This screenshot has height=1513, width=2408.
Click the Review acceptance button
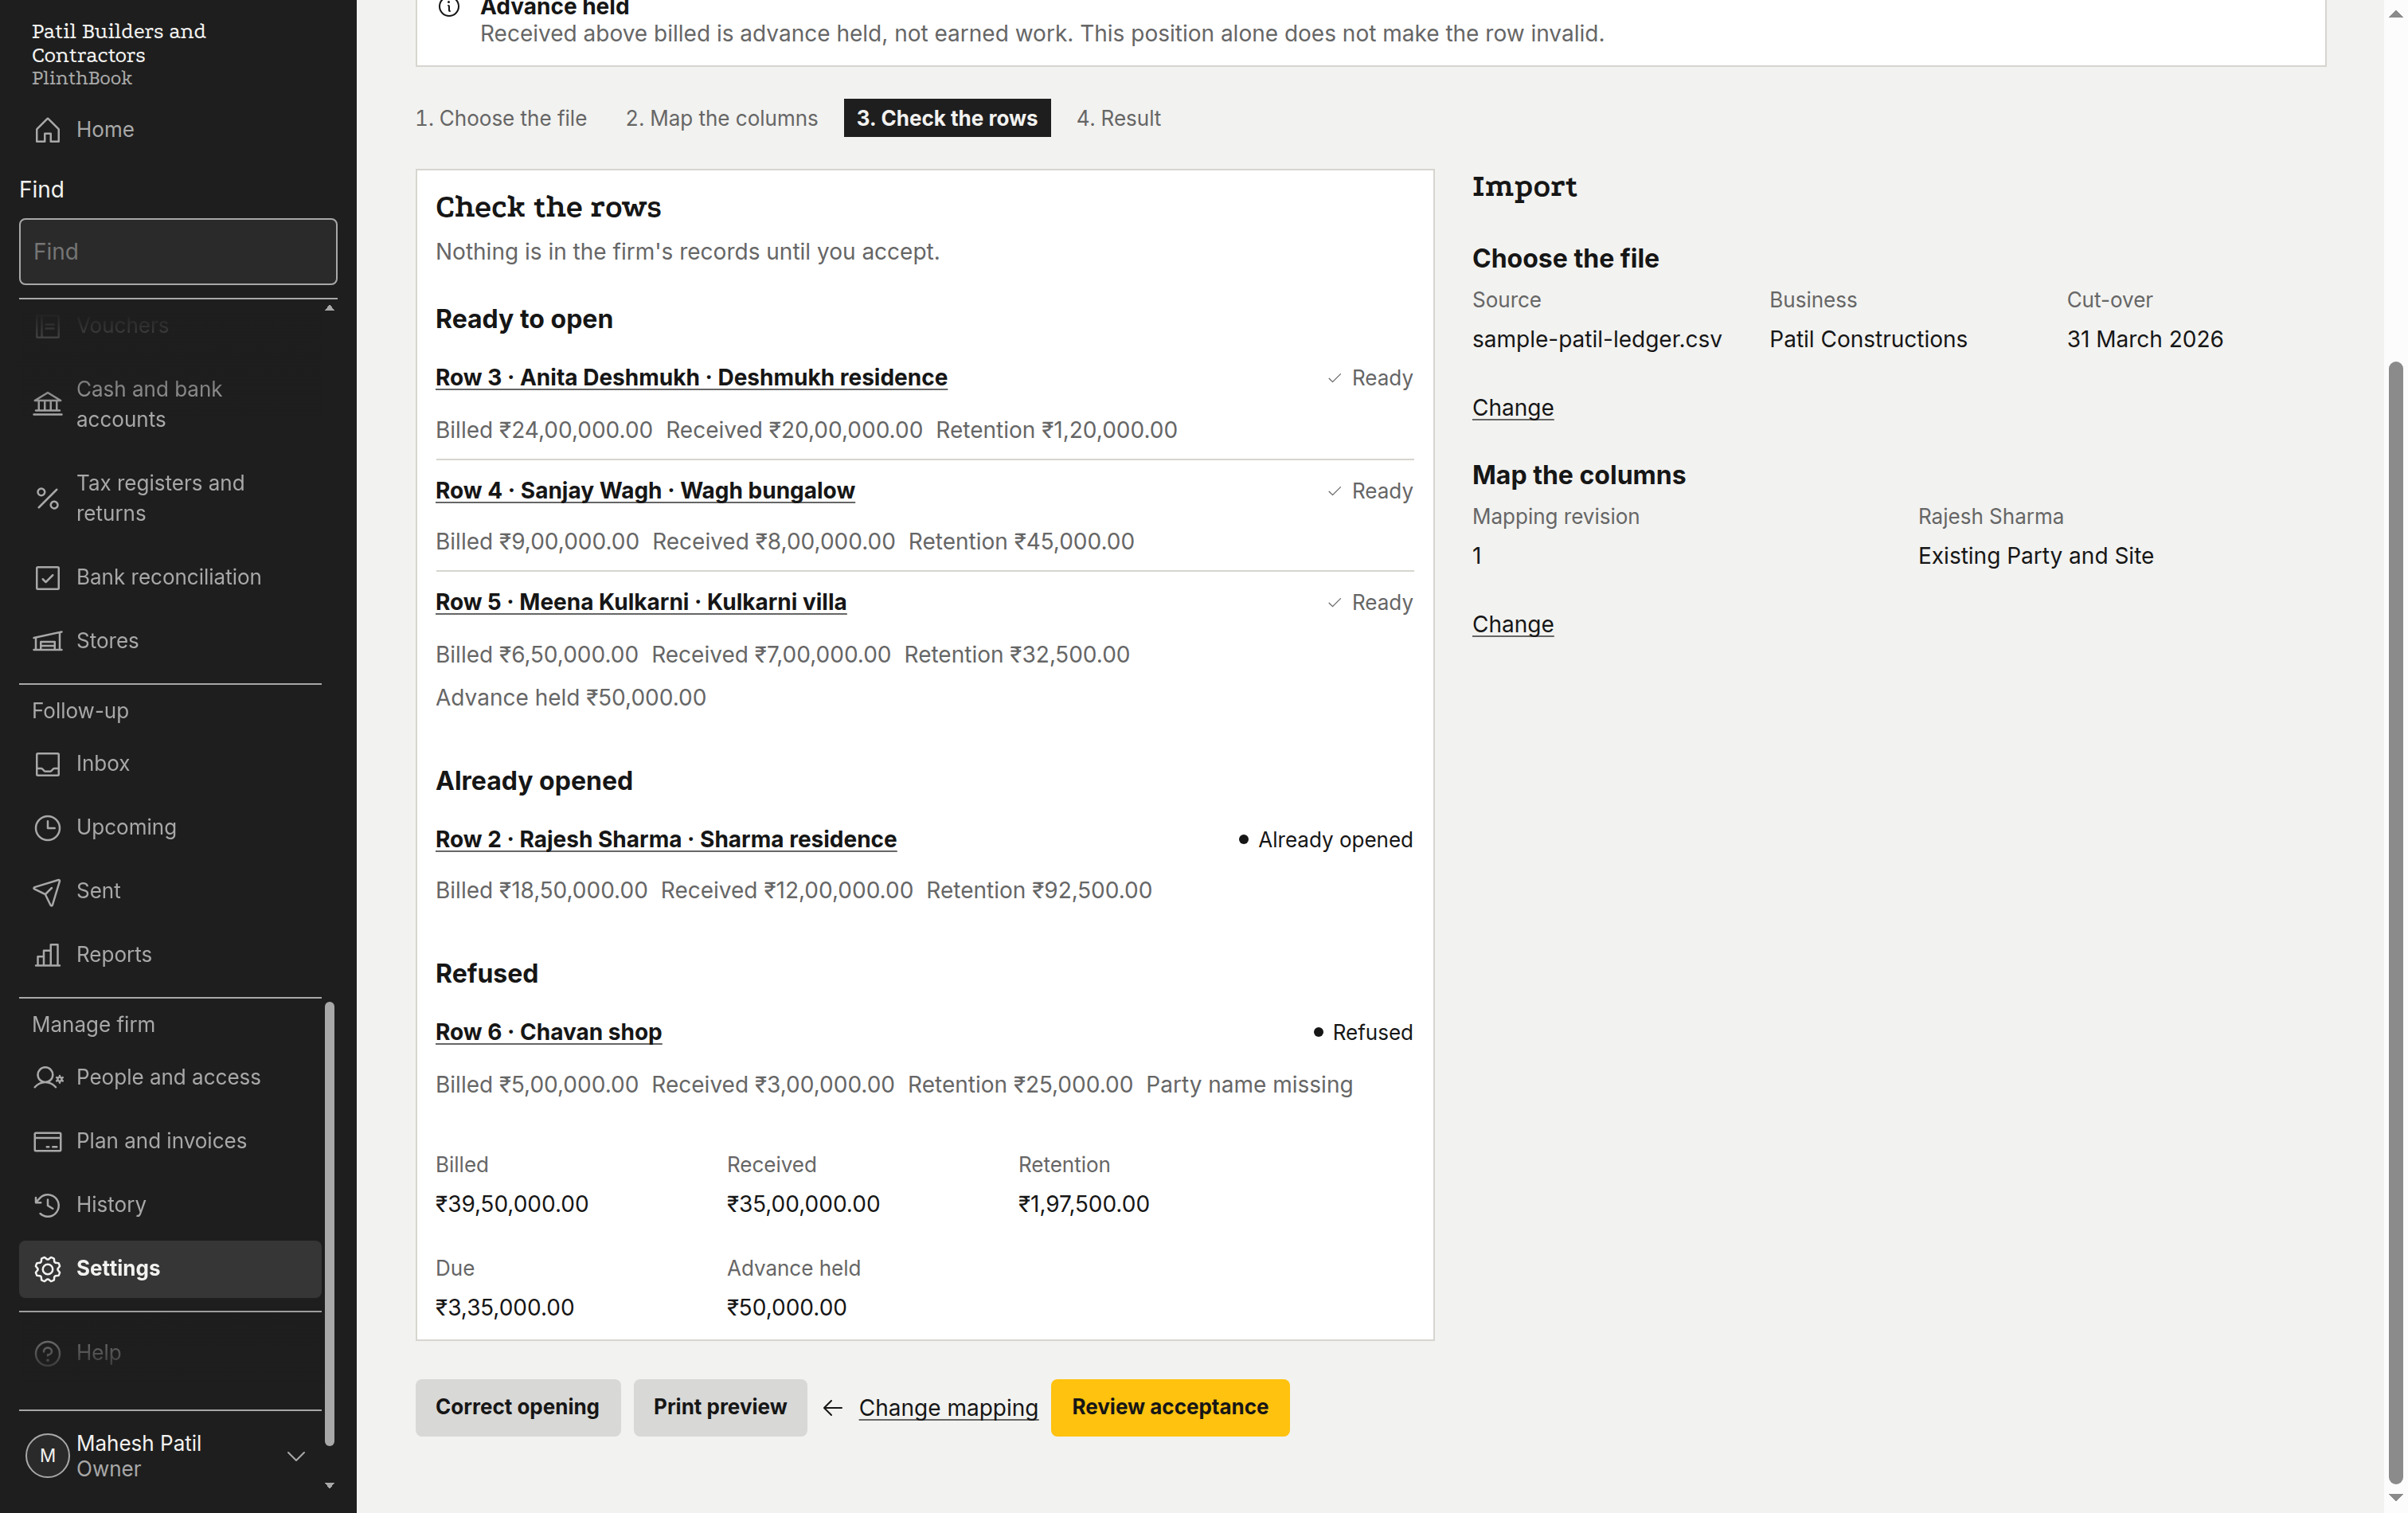pos(1170,1408)
